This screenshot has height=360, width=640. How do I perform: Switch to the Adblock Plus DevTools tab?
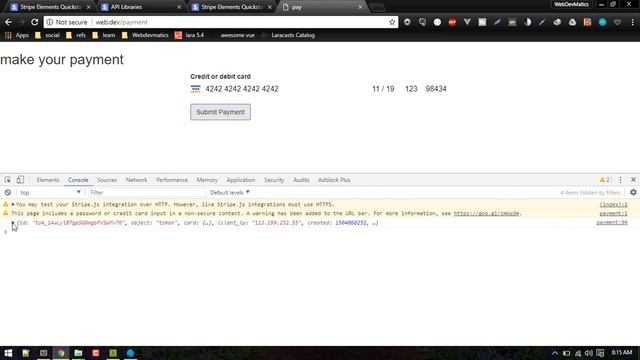(x=334, y=180)
